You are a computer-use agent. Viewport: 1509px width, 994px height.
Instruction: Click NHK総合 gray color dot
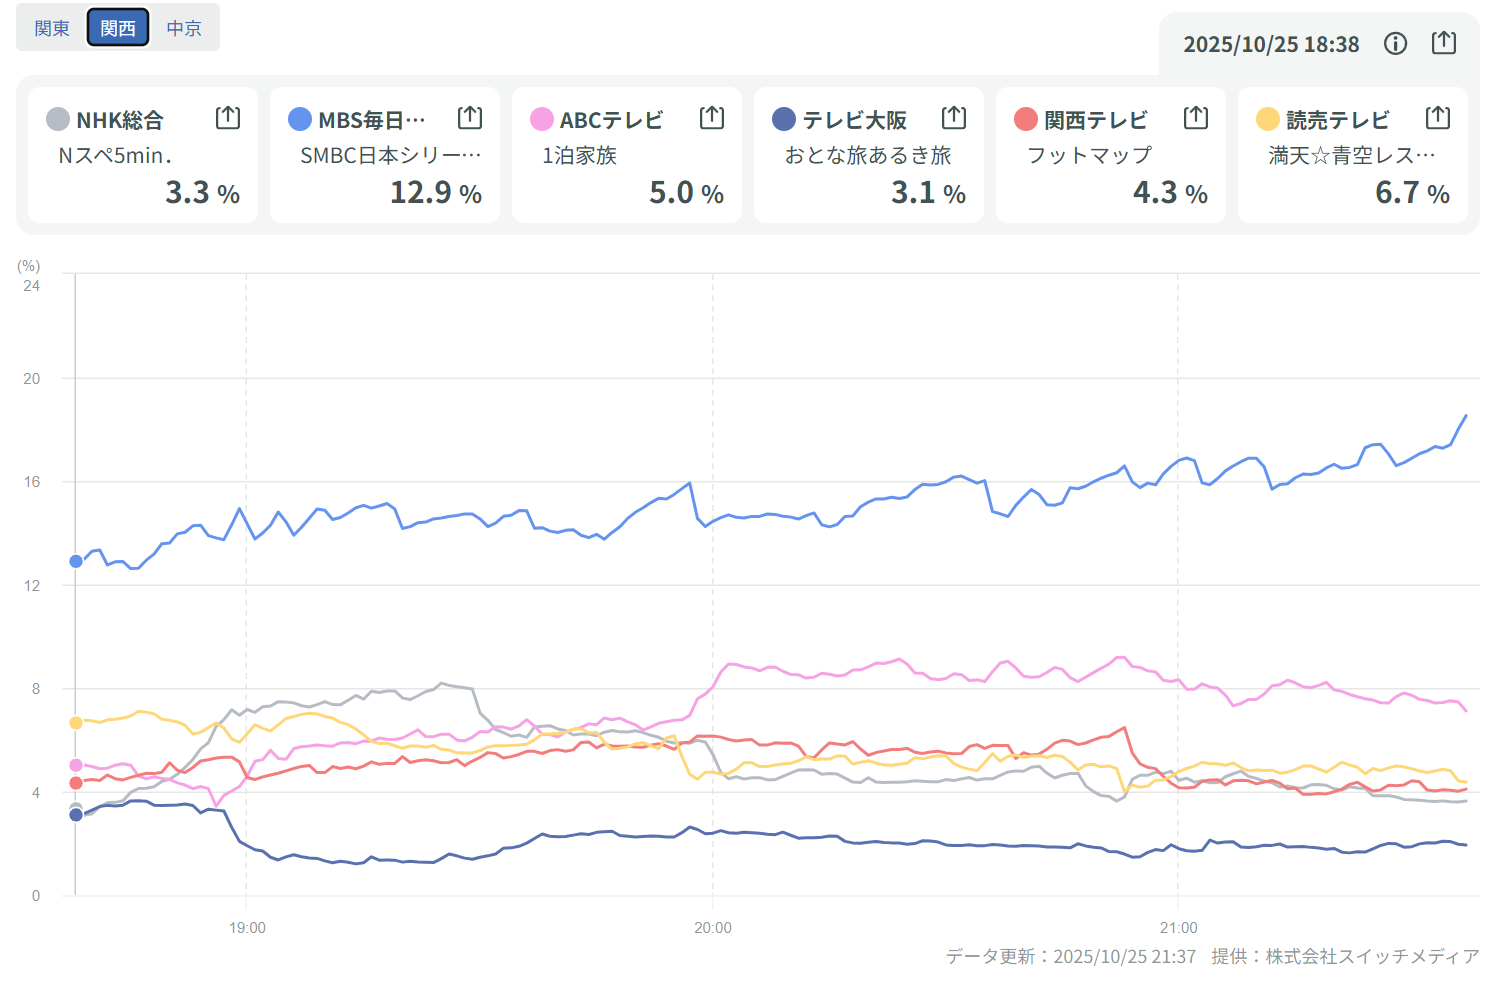[58, 120]
